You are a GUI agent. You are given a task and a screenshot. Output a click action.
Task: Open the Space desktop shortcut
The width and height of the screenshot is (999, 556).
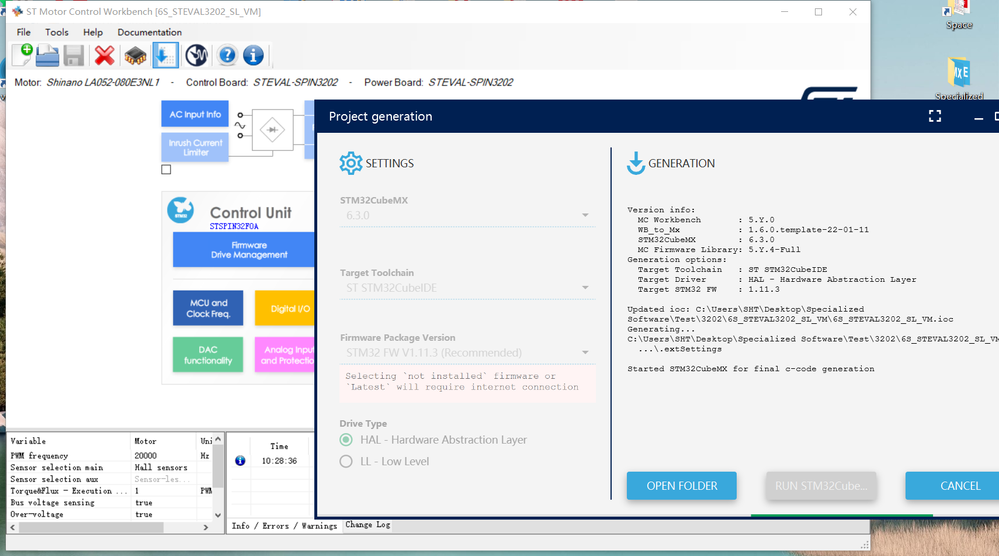coord(958,15)
